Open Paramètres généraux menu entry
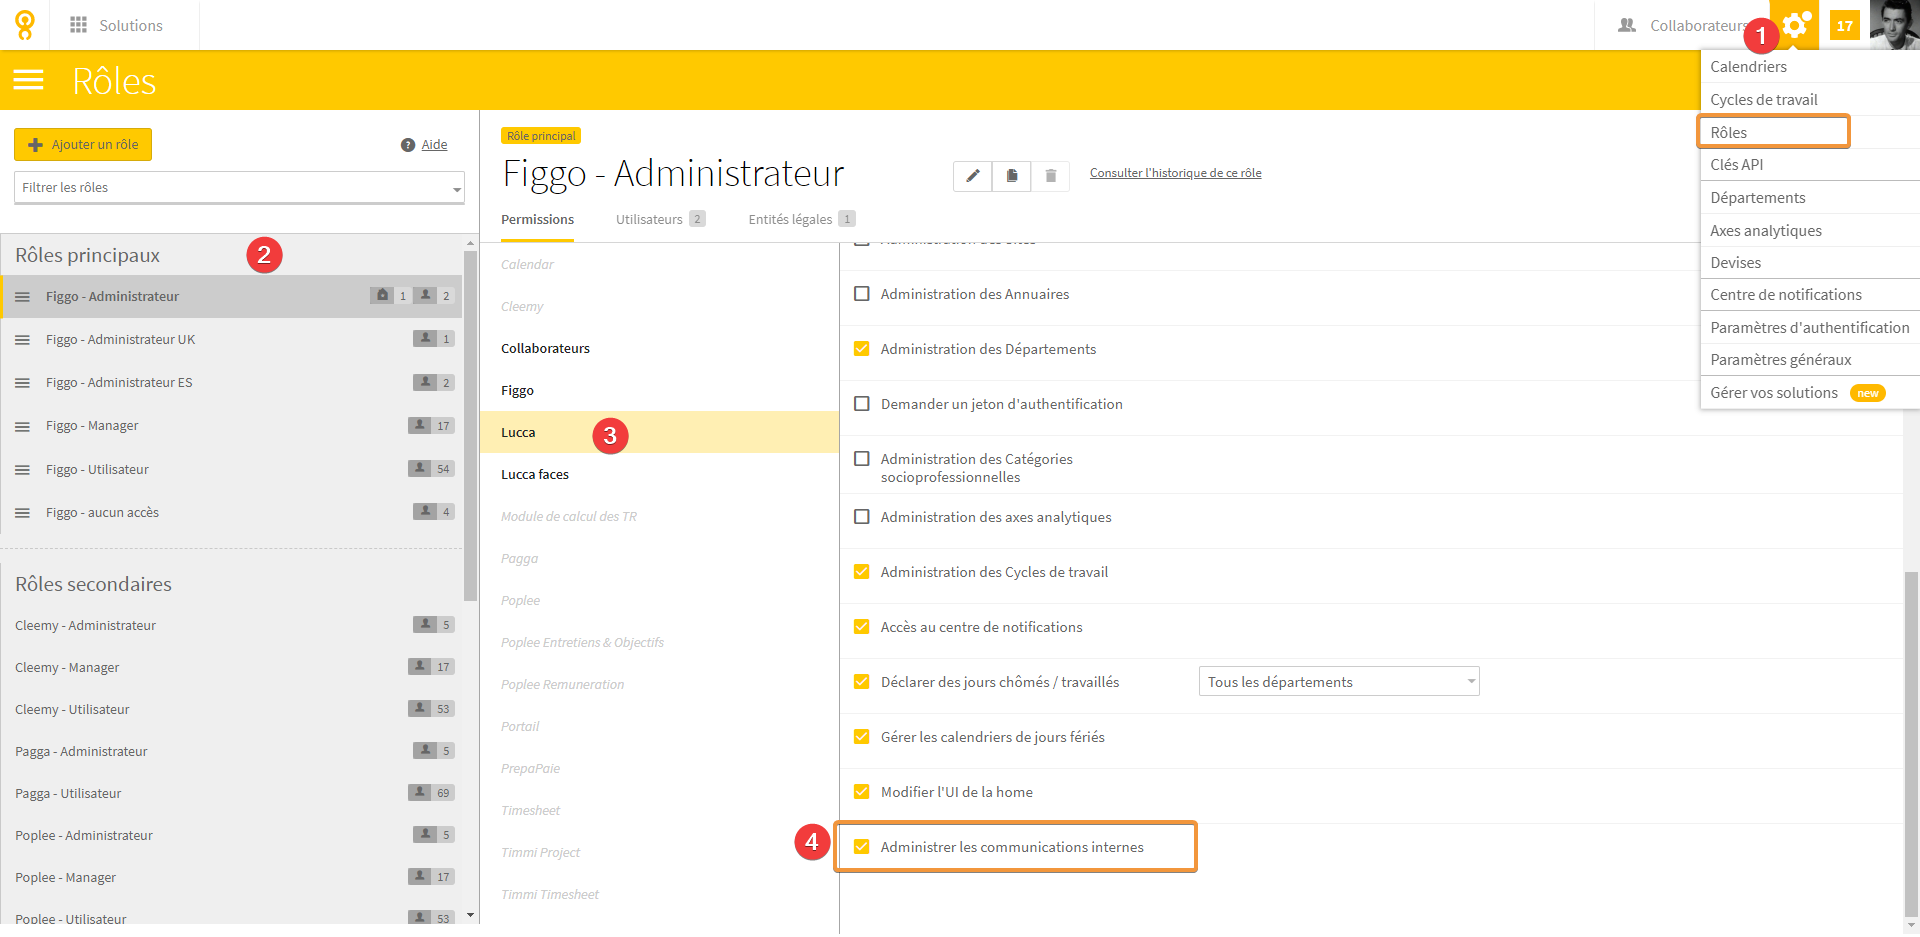Screen dimensions: 1920x937 [1810, 360]
